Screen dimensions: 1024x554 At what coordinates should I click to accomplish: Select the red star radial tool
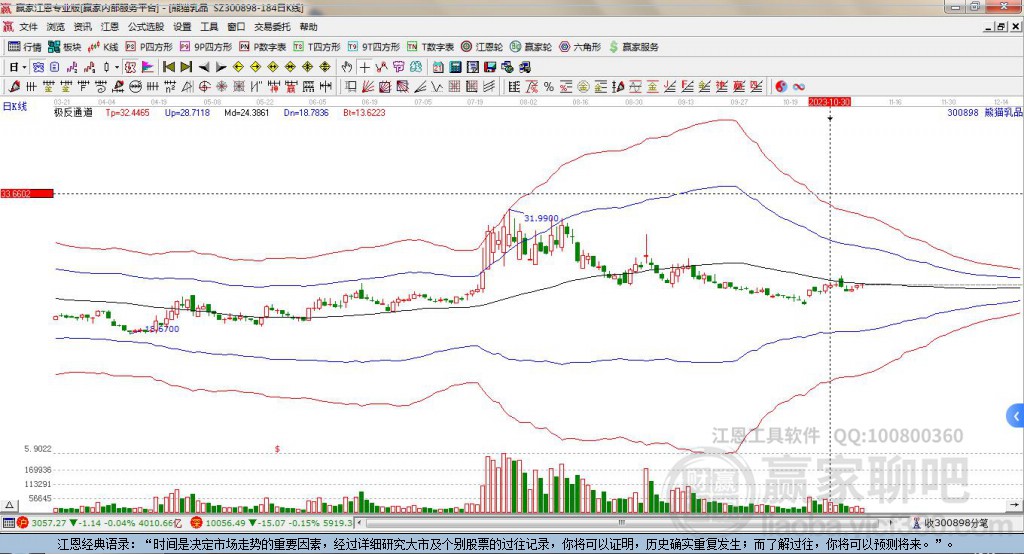pos(222,86)
